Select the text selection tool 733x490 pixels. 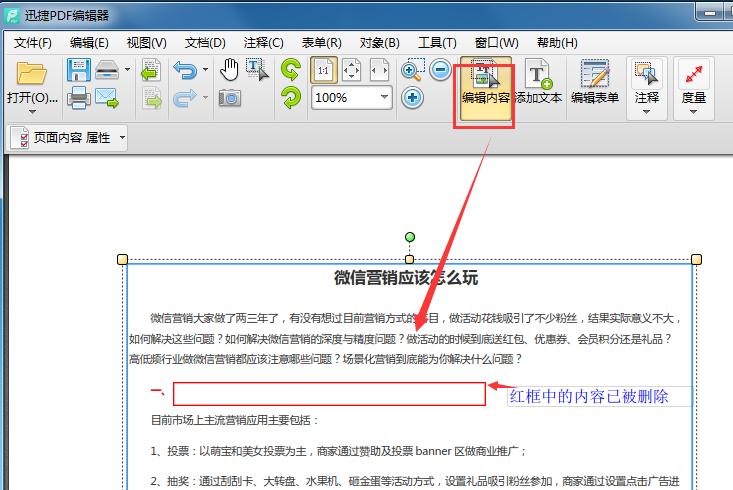tap(257, 70)
